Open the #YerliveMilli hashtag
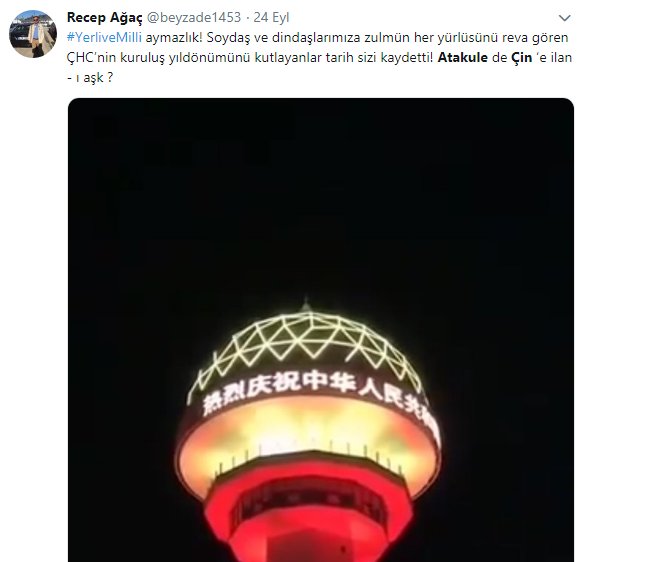This screenshot has height=562, width=670. 104,38
